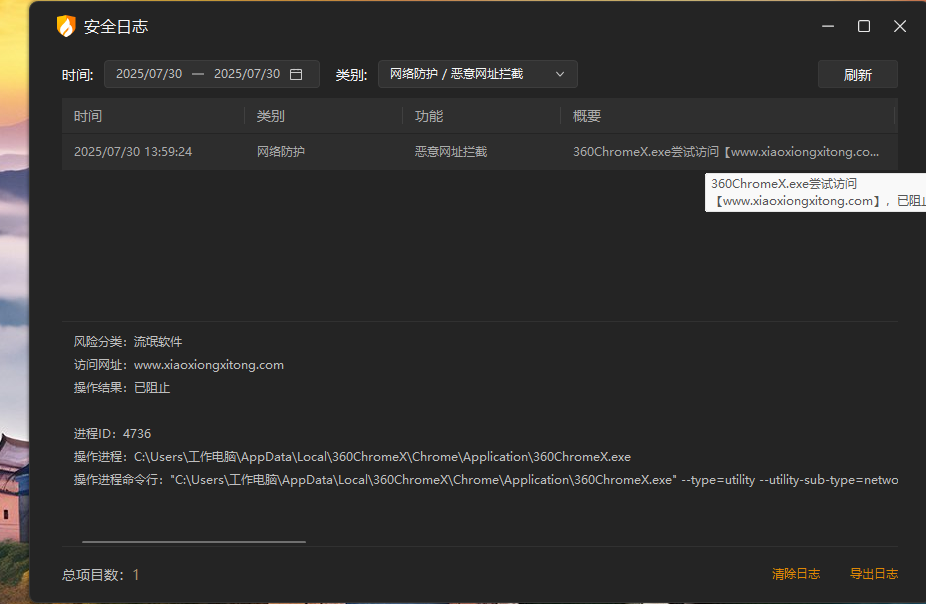Click the 恶意网址拦截 cell in log row
Image resolution: width=926 pixels, height=604 pixels.
(x=451, y=152)
